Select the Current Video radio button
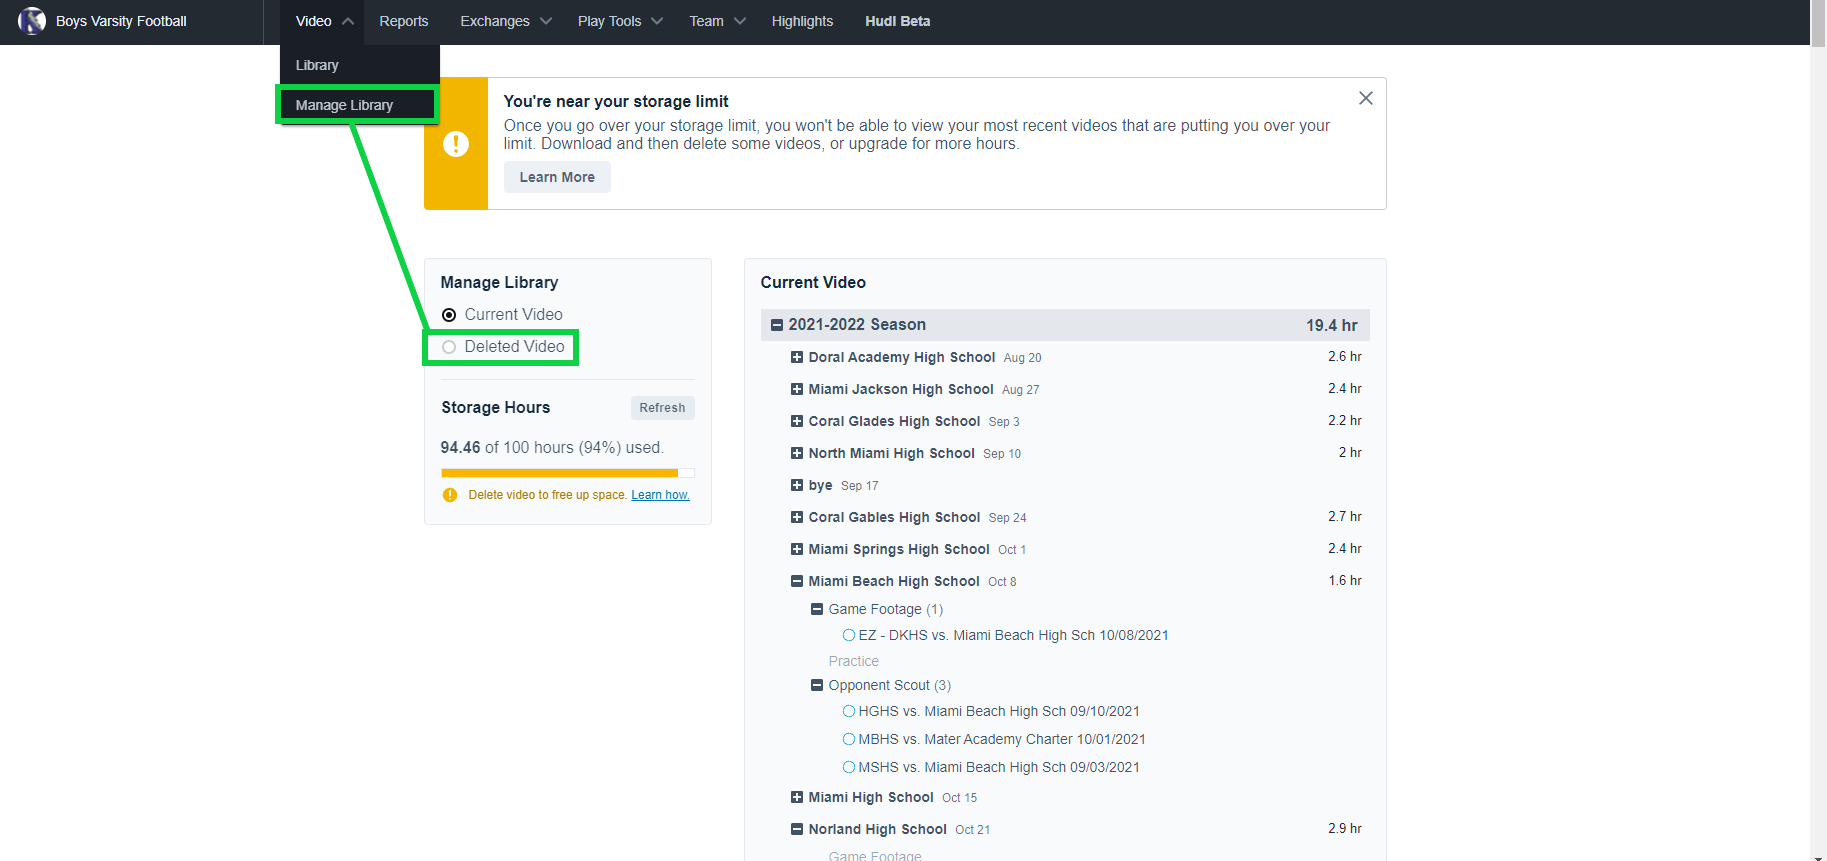Image resolution: width=1827 pixels, height=861 pixels. [449, 315]
